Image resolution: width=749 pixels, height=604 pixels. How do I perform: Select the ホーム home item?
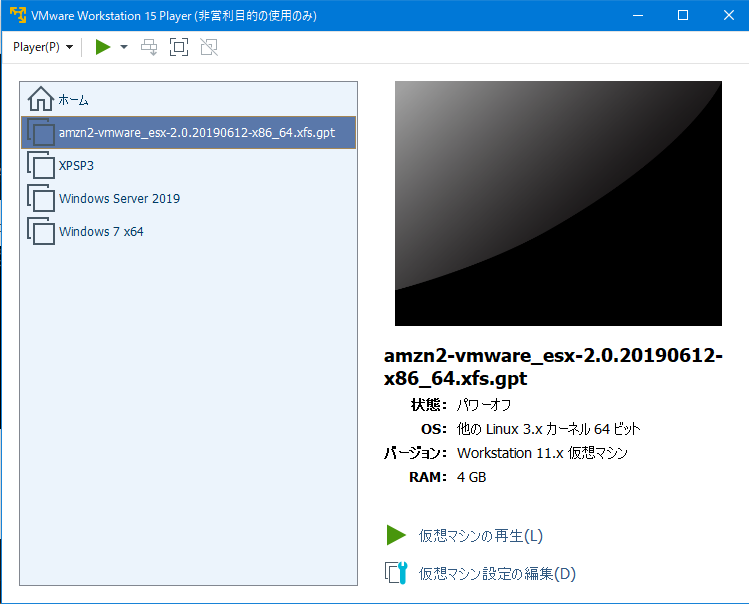click(189, 99)
